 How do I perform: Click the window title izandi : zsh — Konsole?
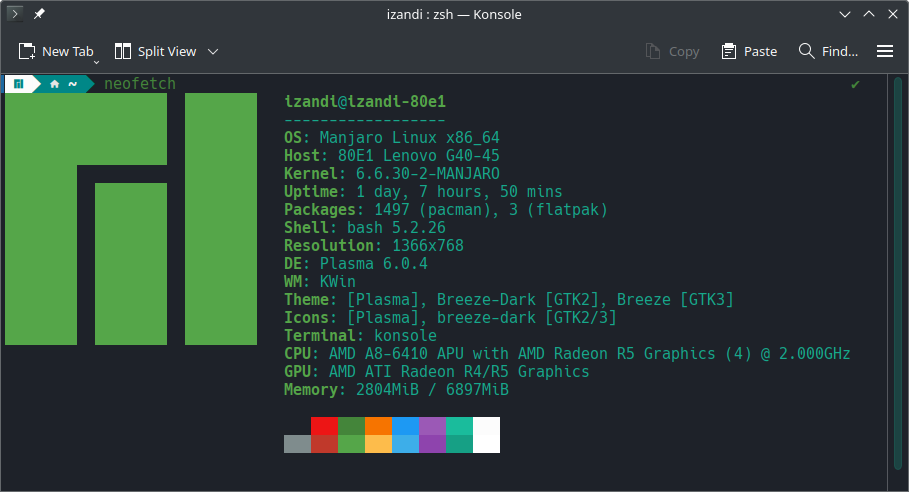point(454,14)
